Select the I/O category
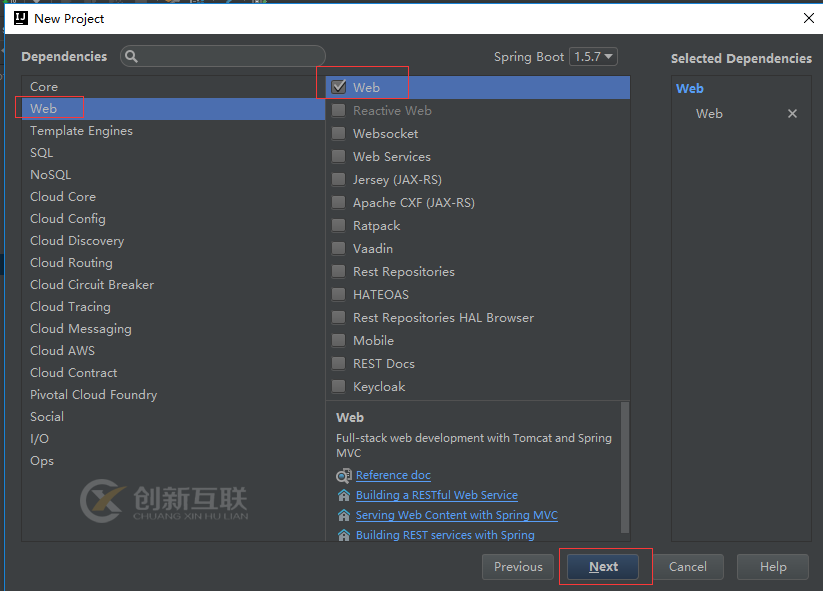Screen dimensions: 823x591 [x=173, y=439]
